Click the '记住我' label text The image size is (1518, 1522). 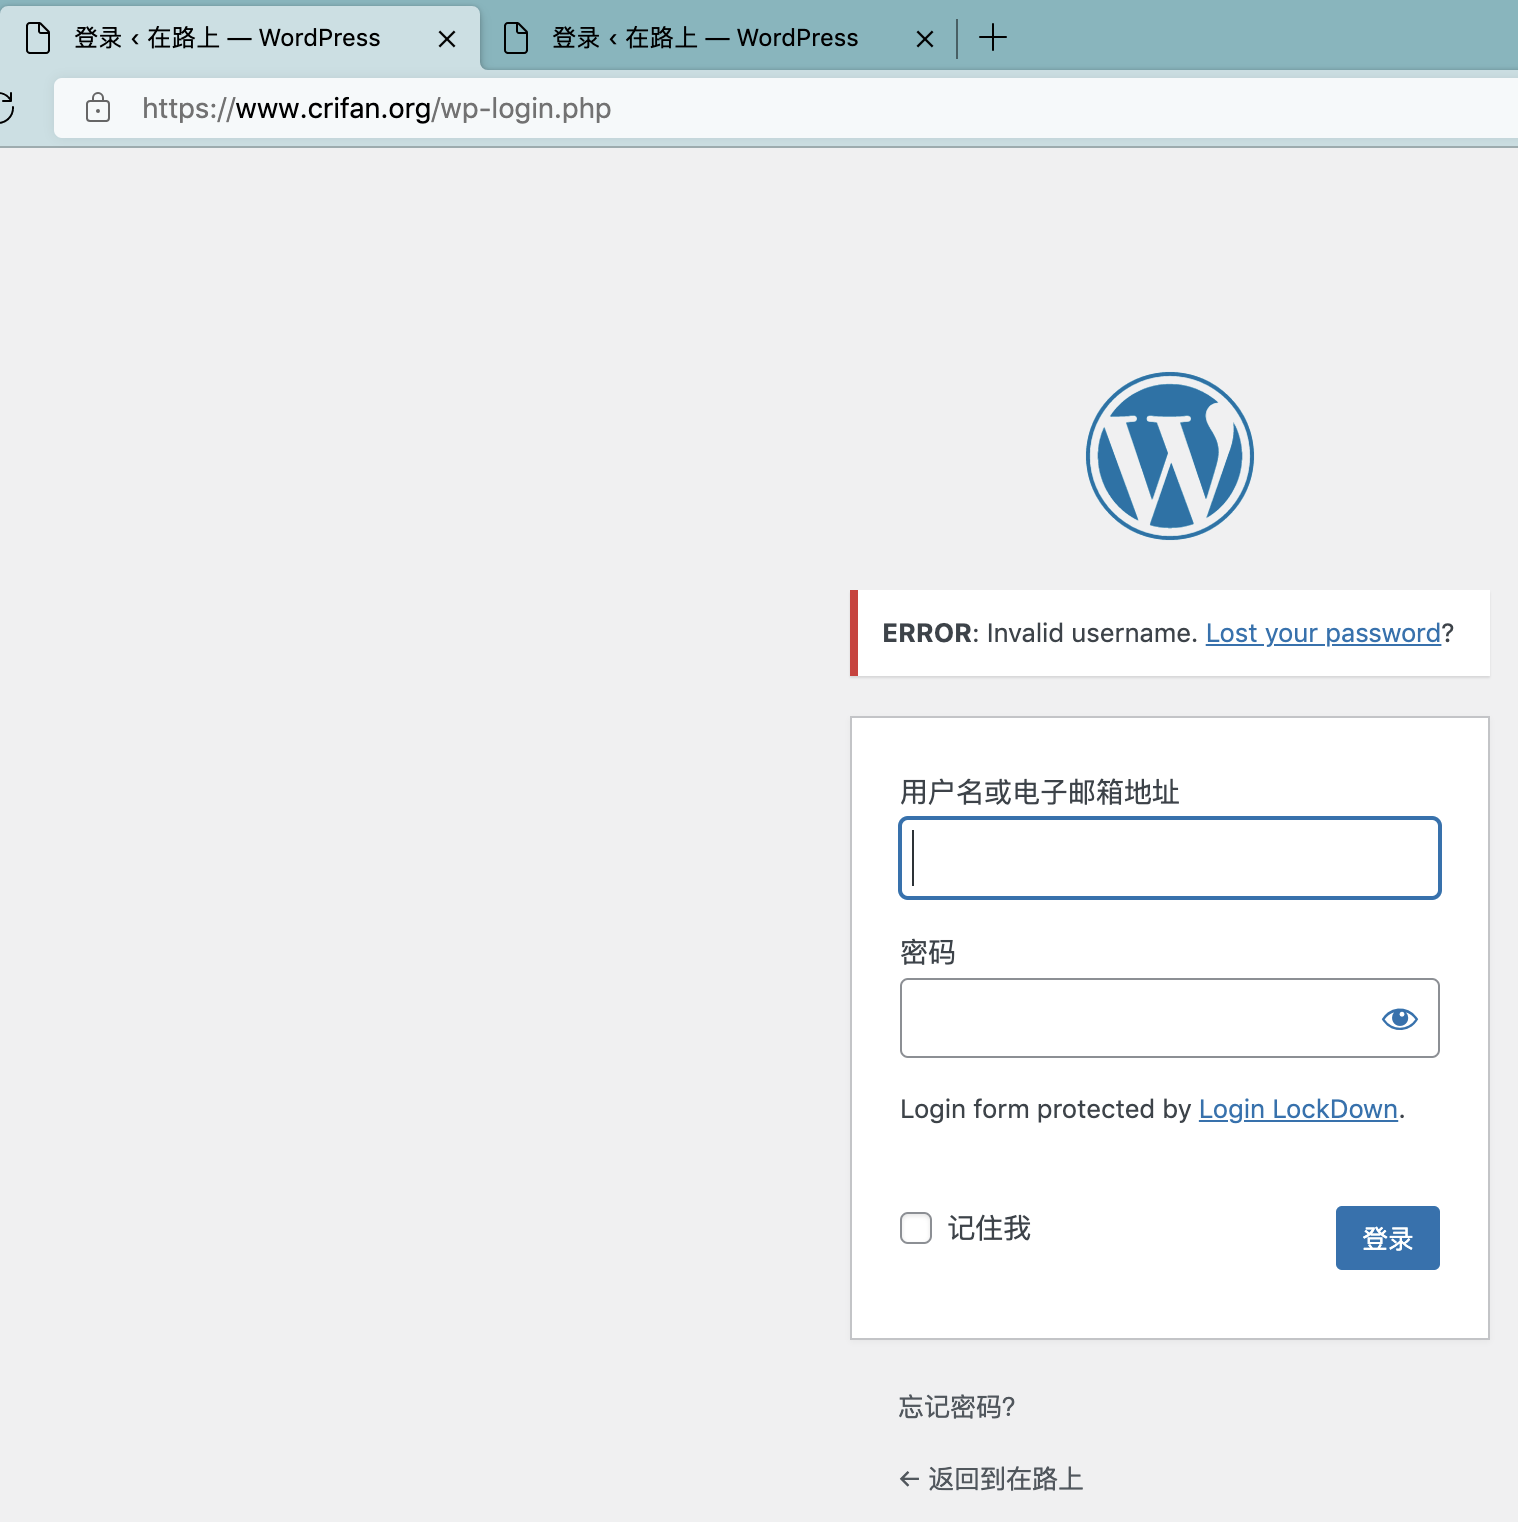tap(989, 1228)
